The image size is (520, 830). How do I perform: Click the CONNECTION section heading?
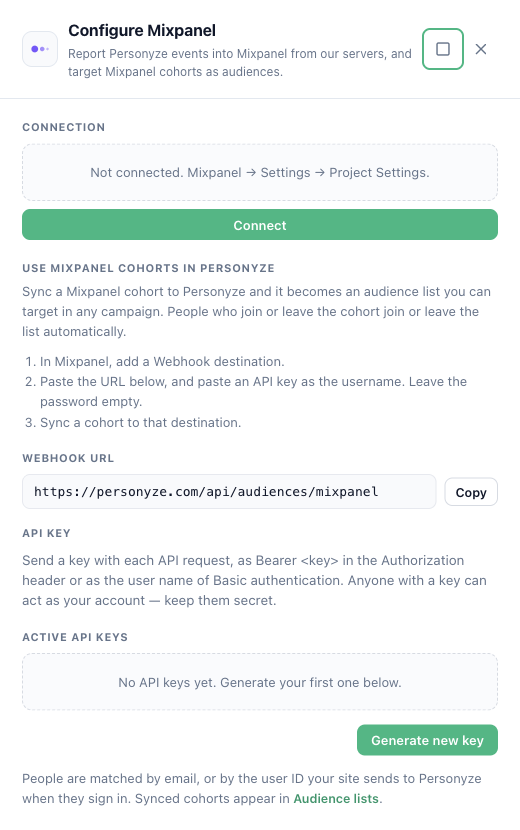(64, 127)
